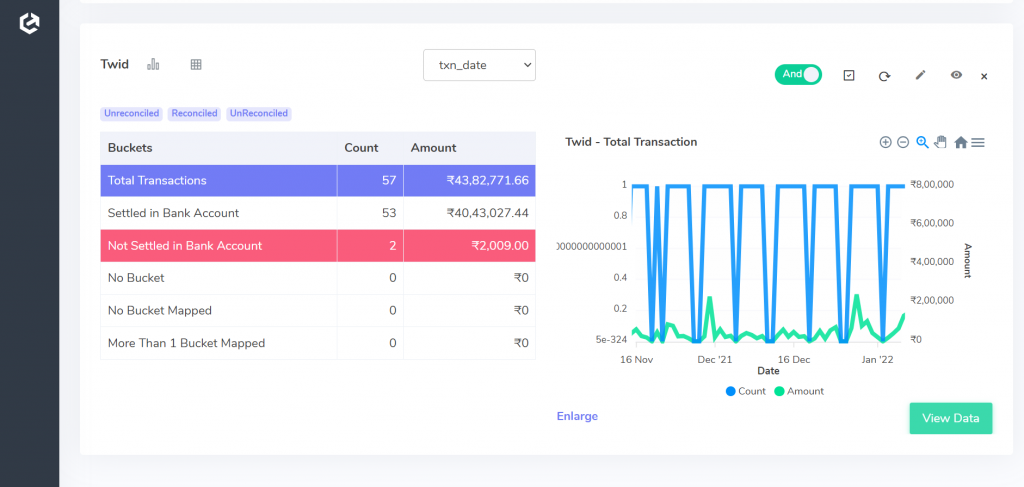Toggle the Count series in legend
1024x487 pixels.
click(x=746, y=391)
